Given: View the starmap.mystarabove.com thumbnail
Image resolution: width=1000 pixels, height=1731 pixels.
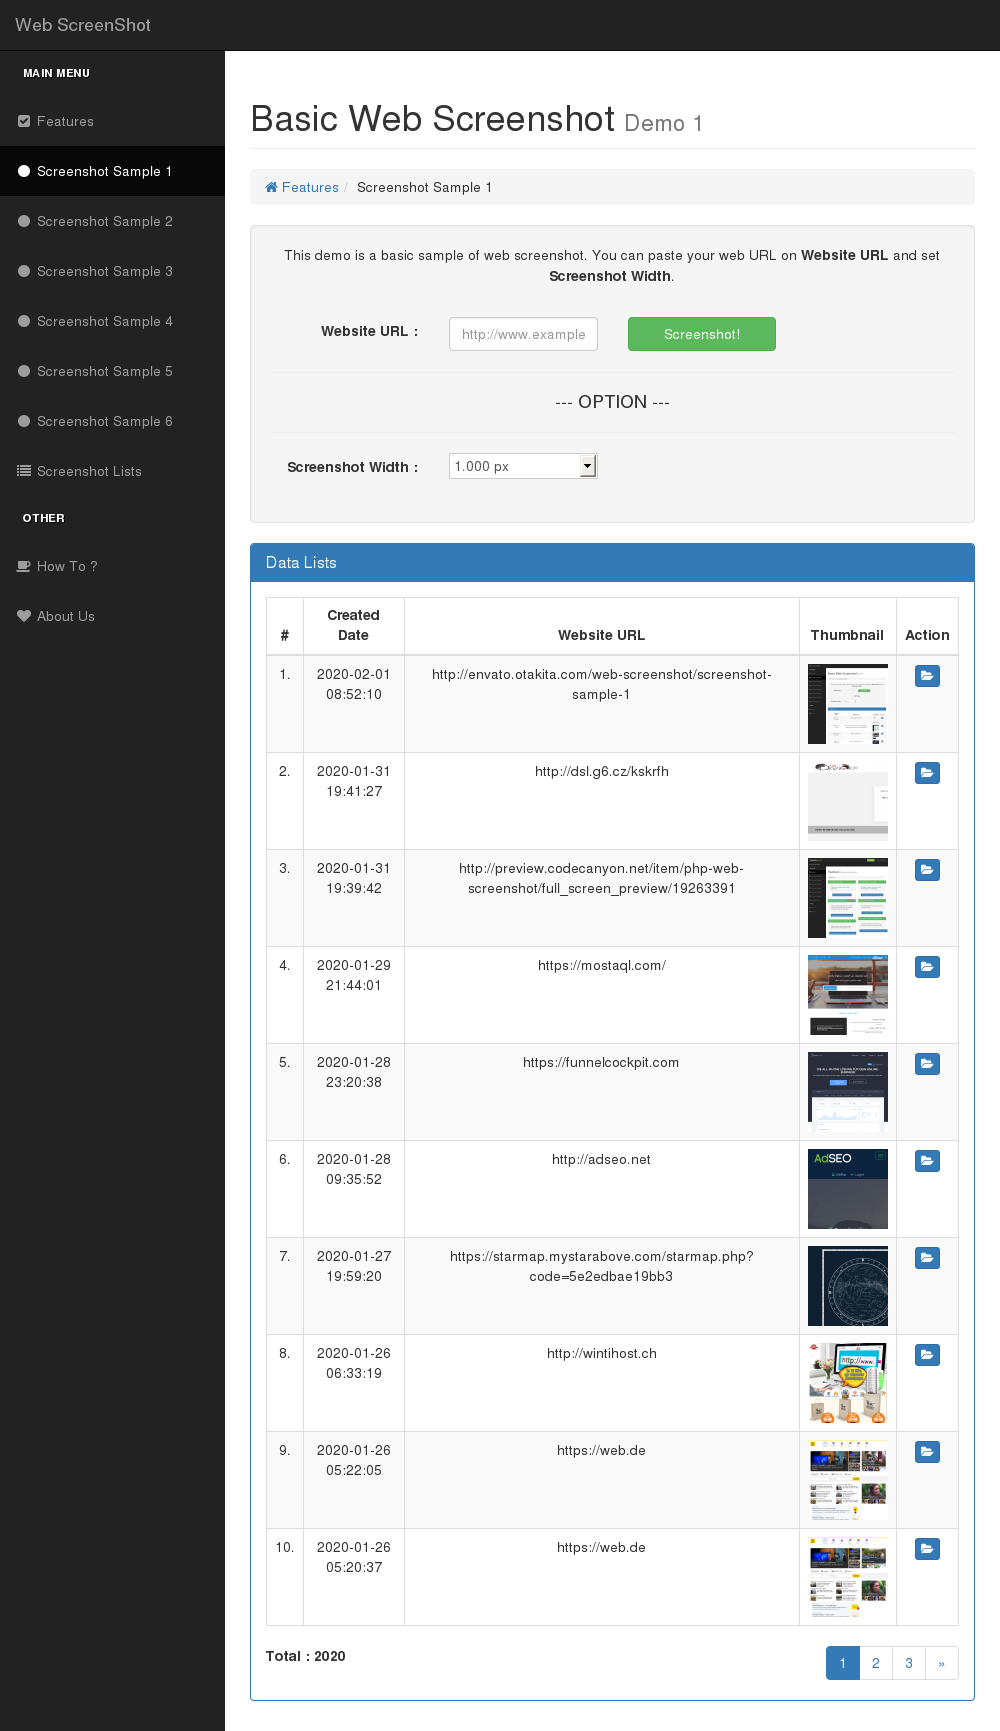Looking at the screenshot, I should 847,1286.
